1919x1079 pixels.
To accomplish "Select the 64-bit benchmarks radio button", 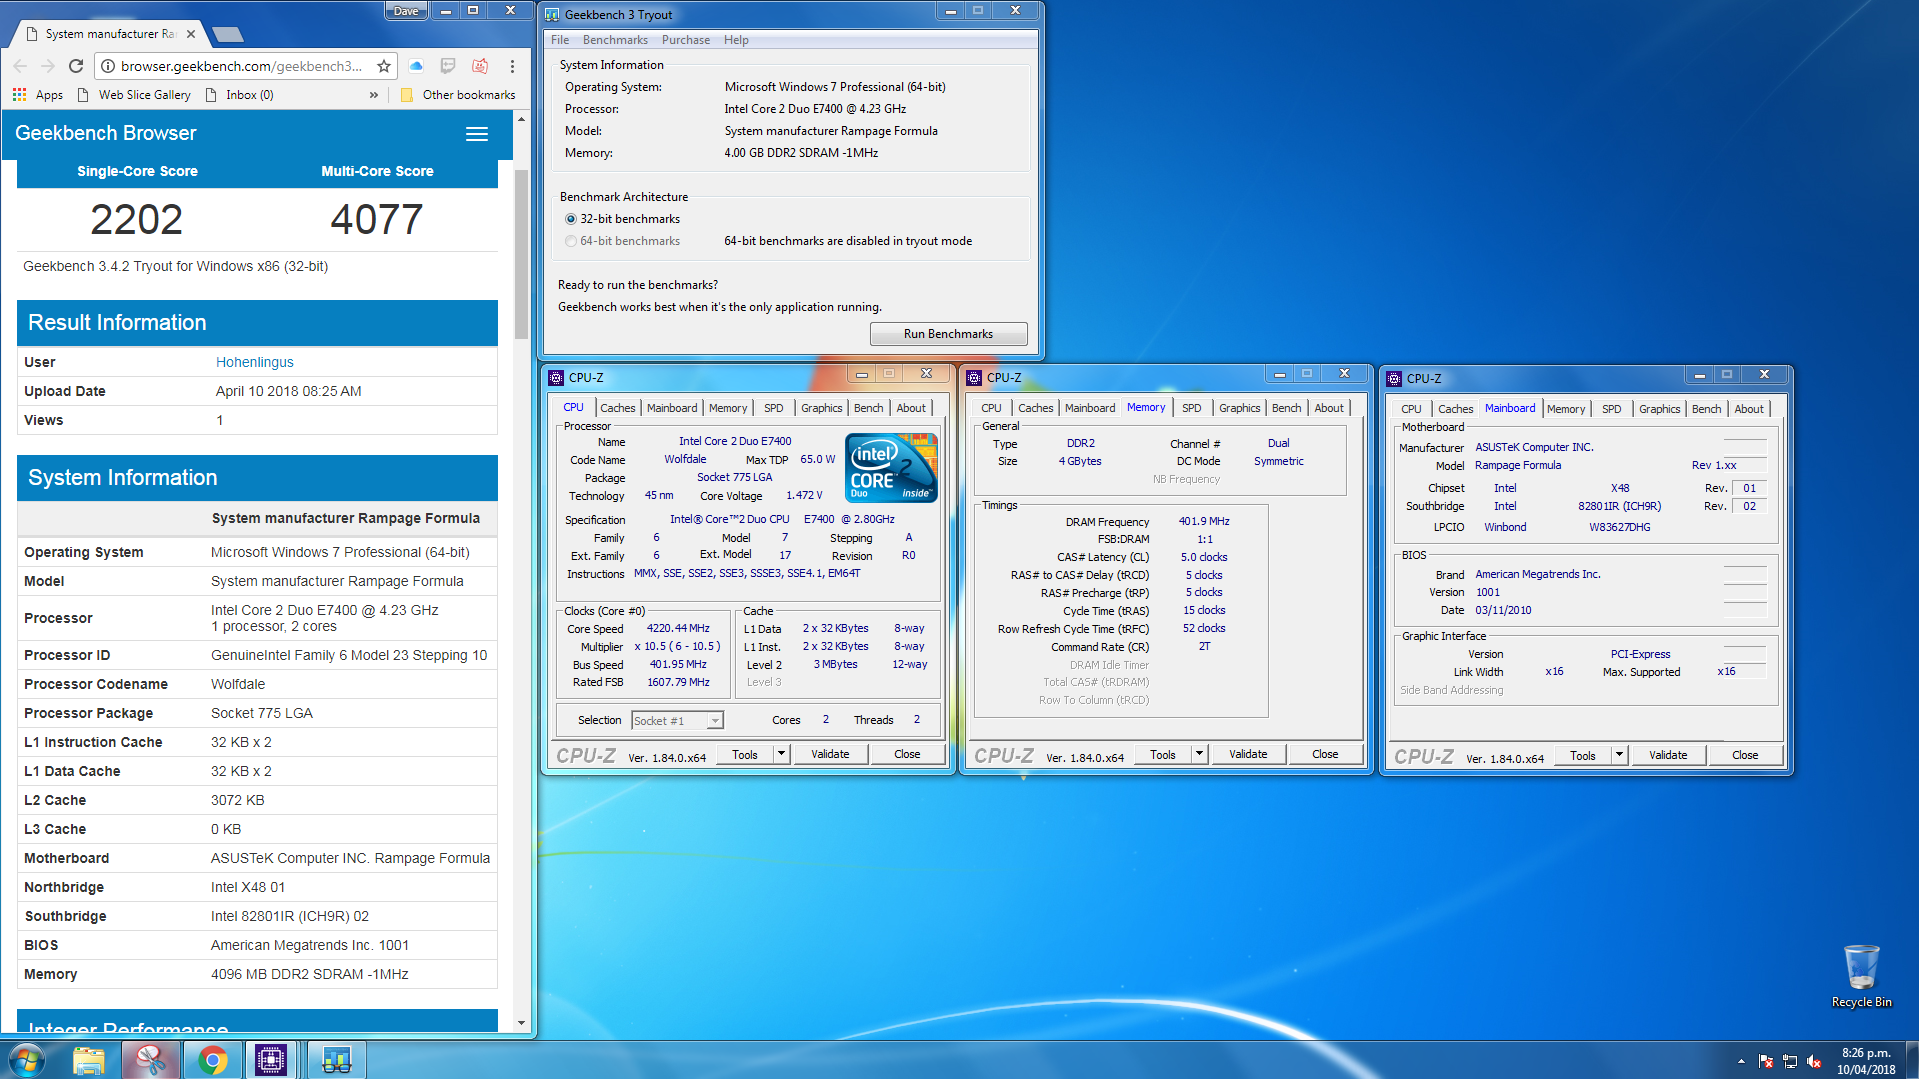I will 571,241.
